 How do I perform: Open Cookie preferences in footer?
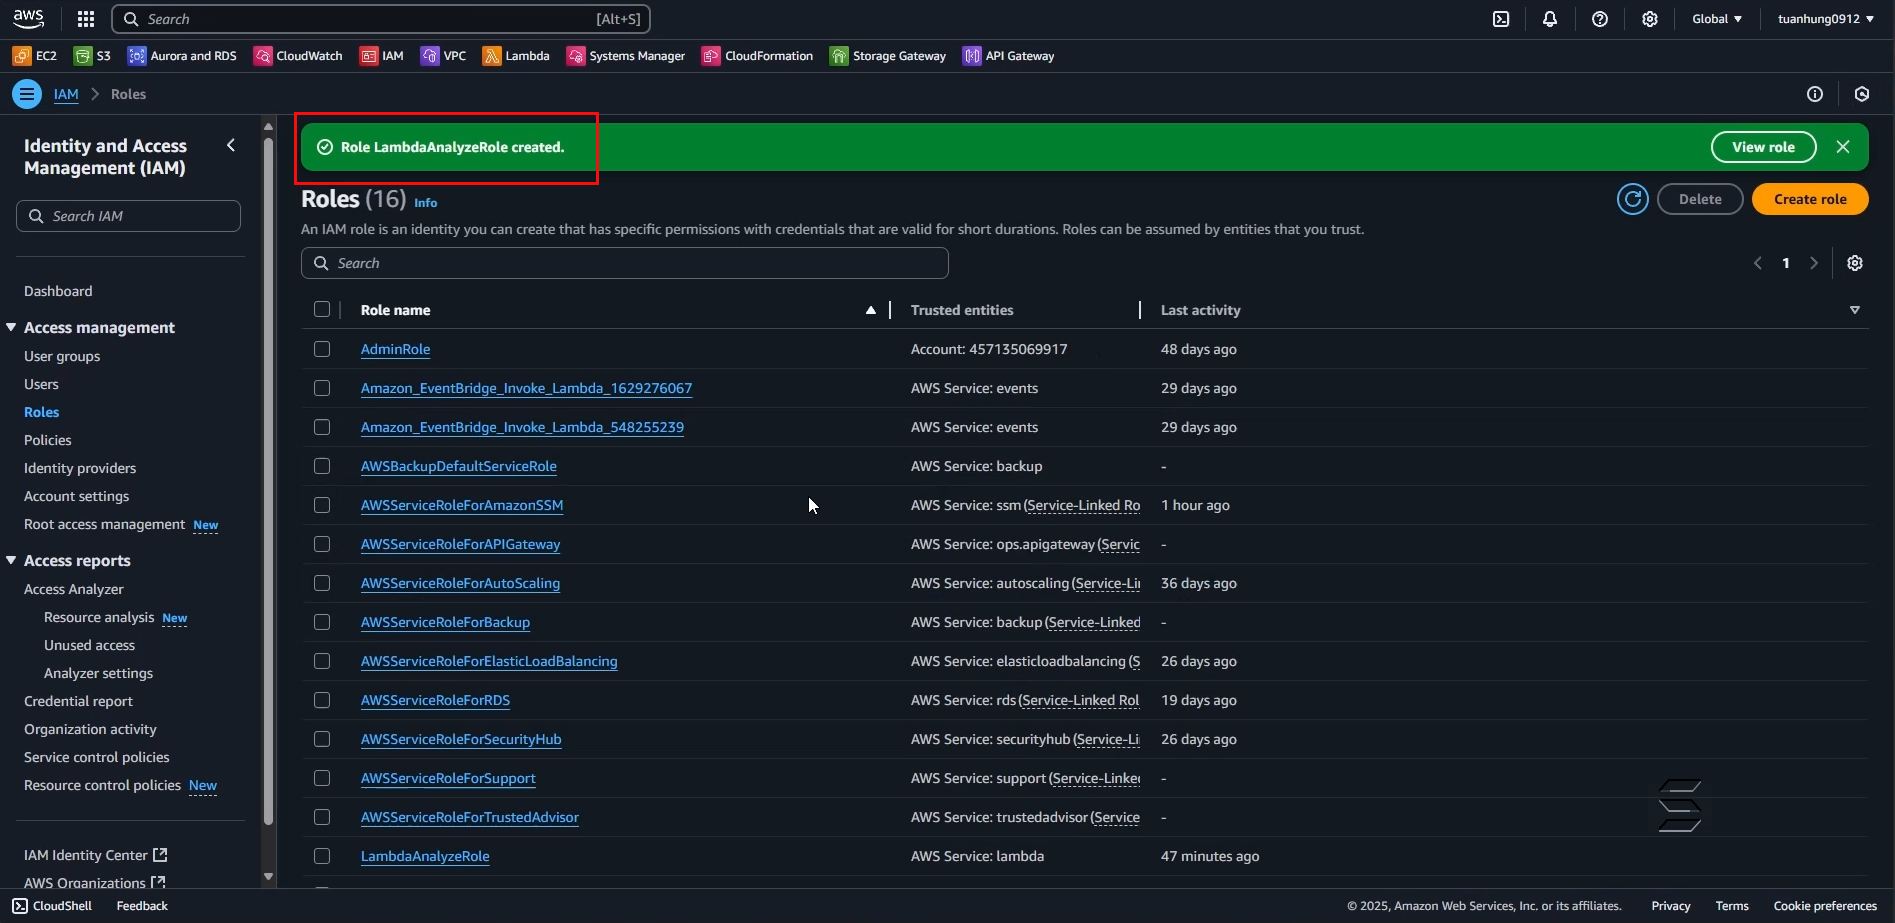pos(1825,906)
